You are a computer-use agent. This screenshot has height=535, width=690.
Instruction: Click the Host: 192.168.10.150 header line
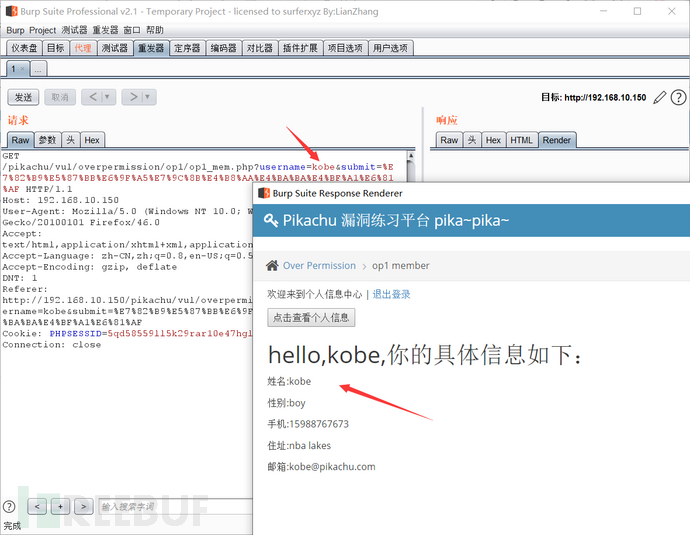click(60, 200)
